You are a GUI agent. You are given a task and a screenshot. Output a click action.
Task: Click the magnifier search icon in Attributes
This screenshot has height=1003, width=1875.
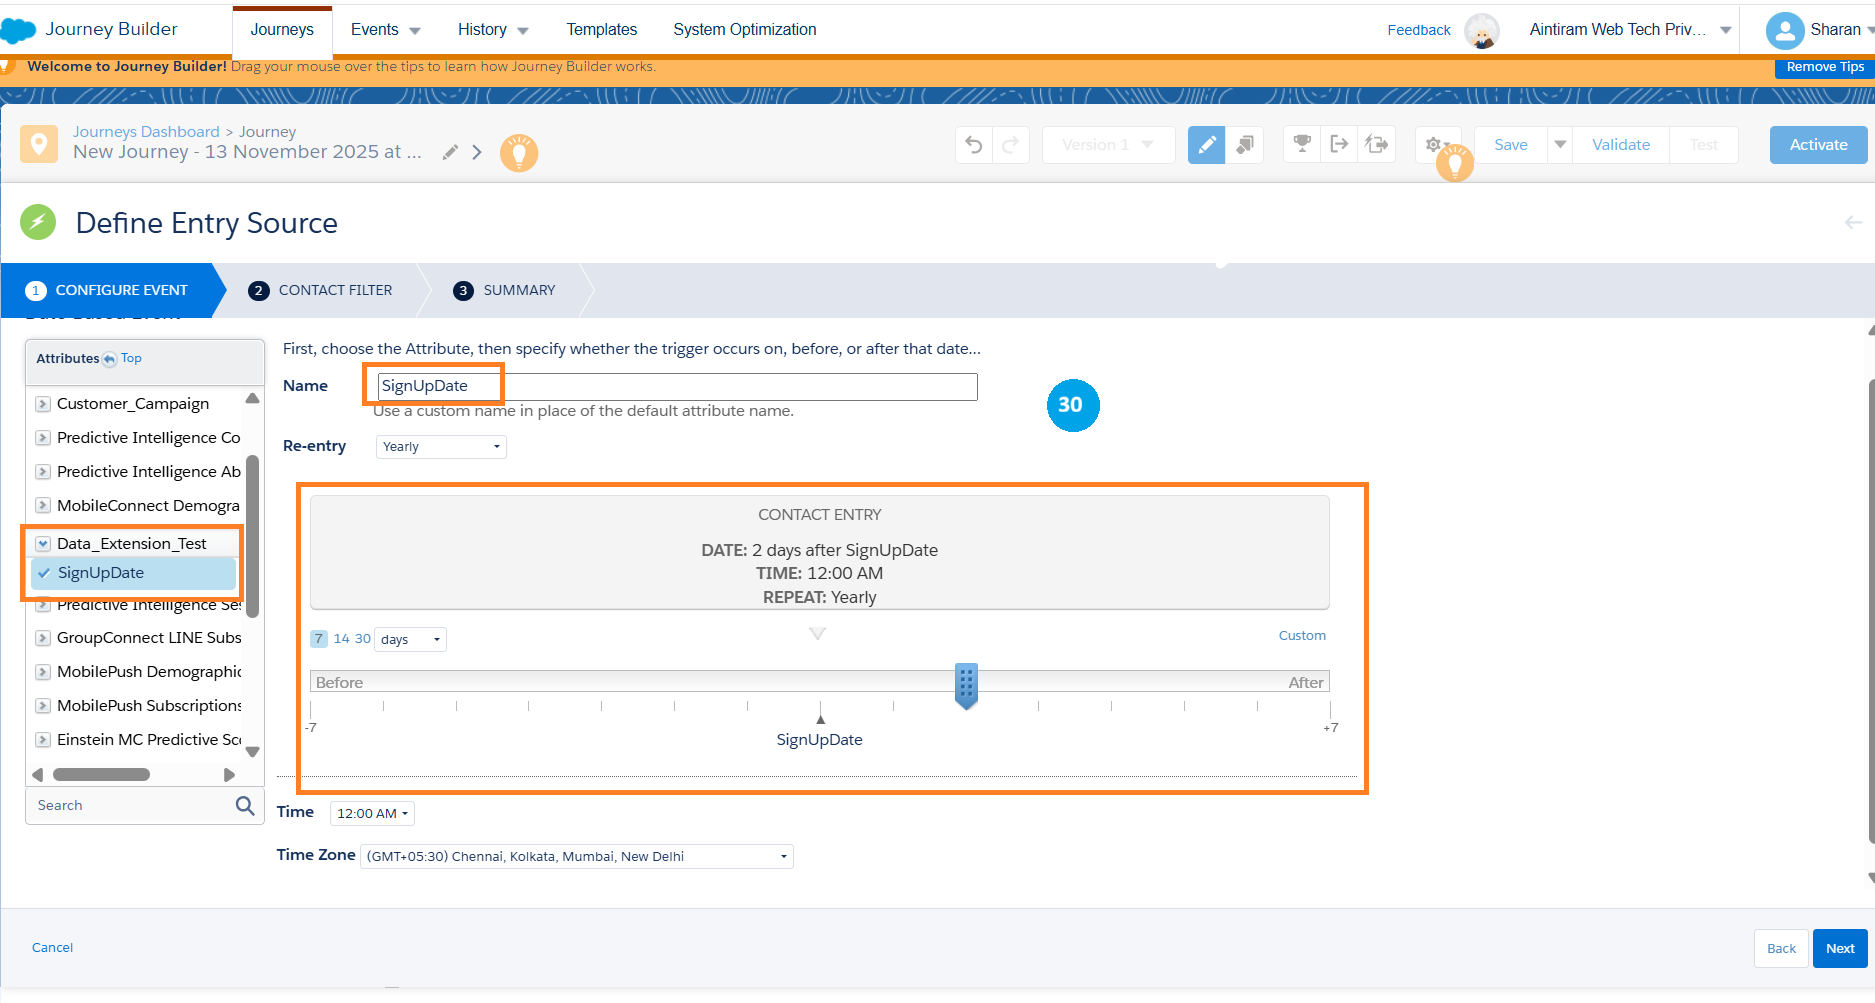point(245,806)
